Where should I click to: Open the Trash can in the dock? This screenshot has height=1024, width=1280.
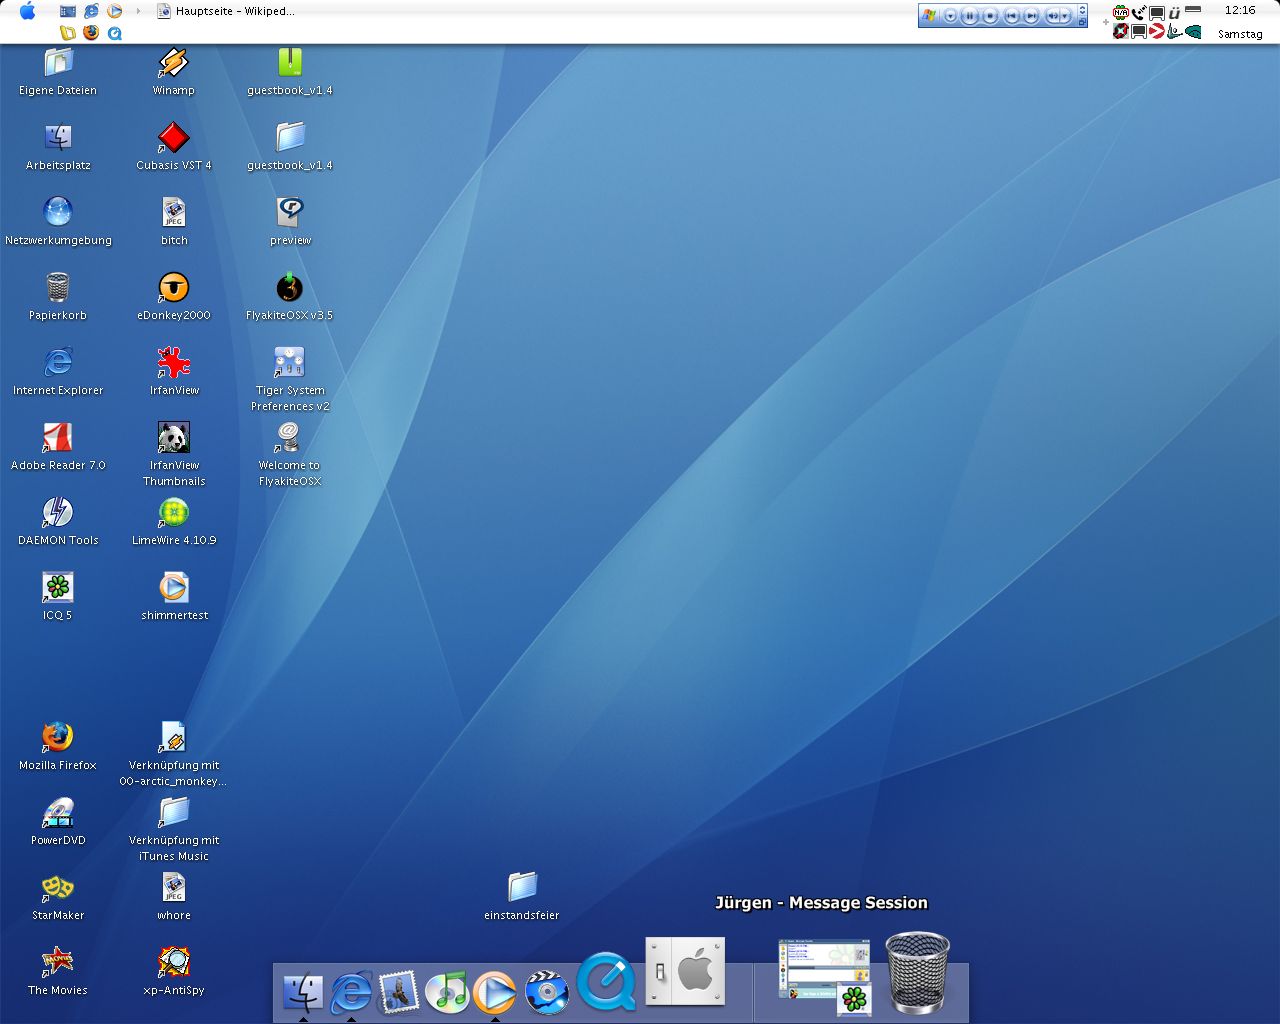click(x=917, y=973)
